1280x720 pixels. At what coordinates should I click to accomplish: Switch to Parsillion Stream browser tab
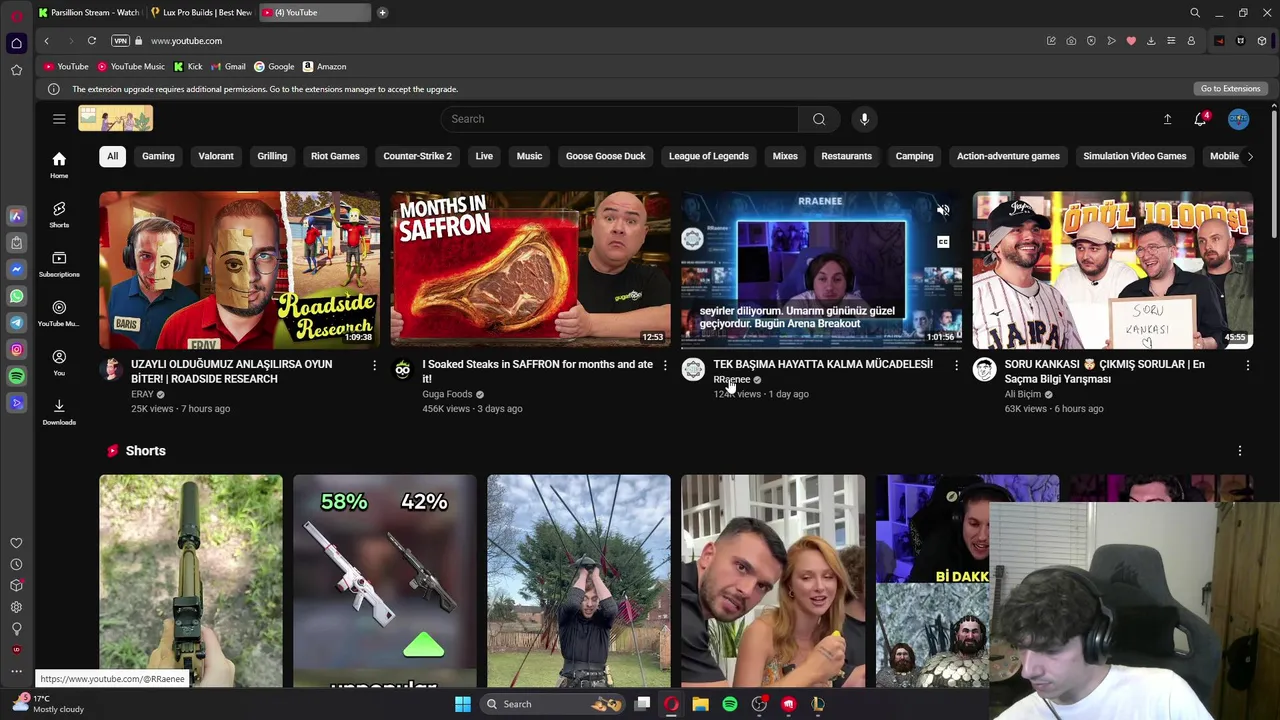(x=89, y=13)
